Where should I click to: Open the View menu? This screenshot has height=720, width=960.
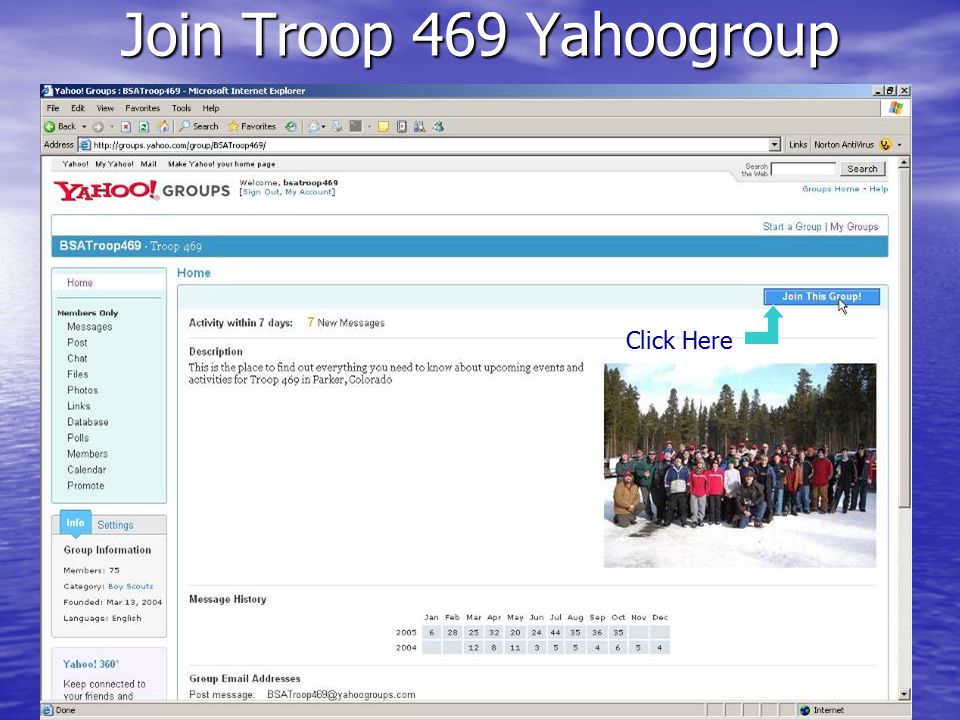click(x=105, y=108)
